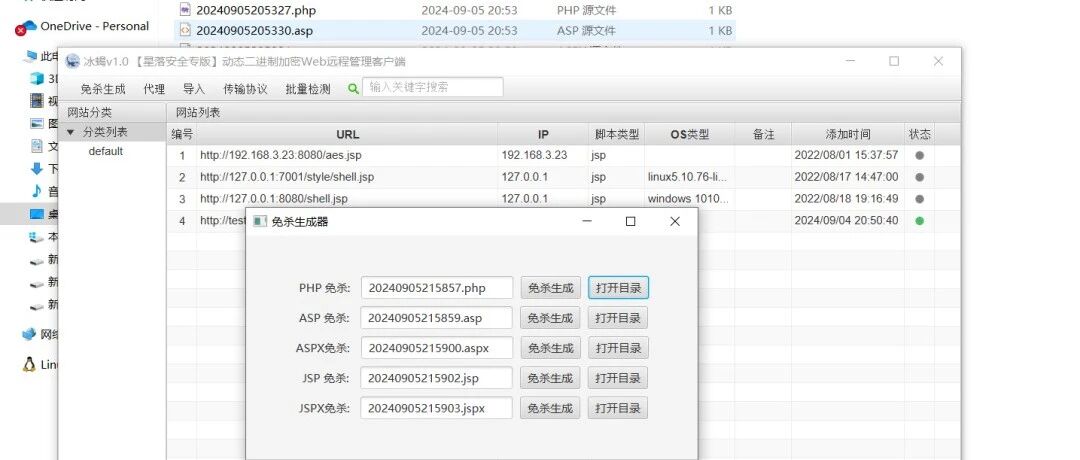Sort by the OS类型 column header
The height and width of the screenshot is (460, 1080).
[x=689, y=134]
